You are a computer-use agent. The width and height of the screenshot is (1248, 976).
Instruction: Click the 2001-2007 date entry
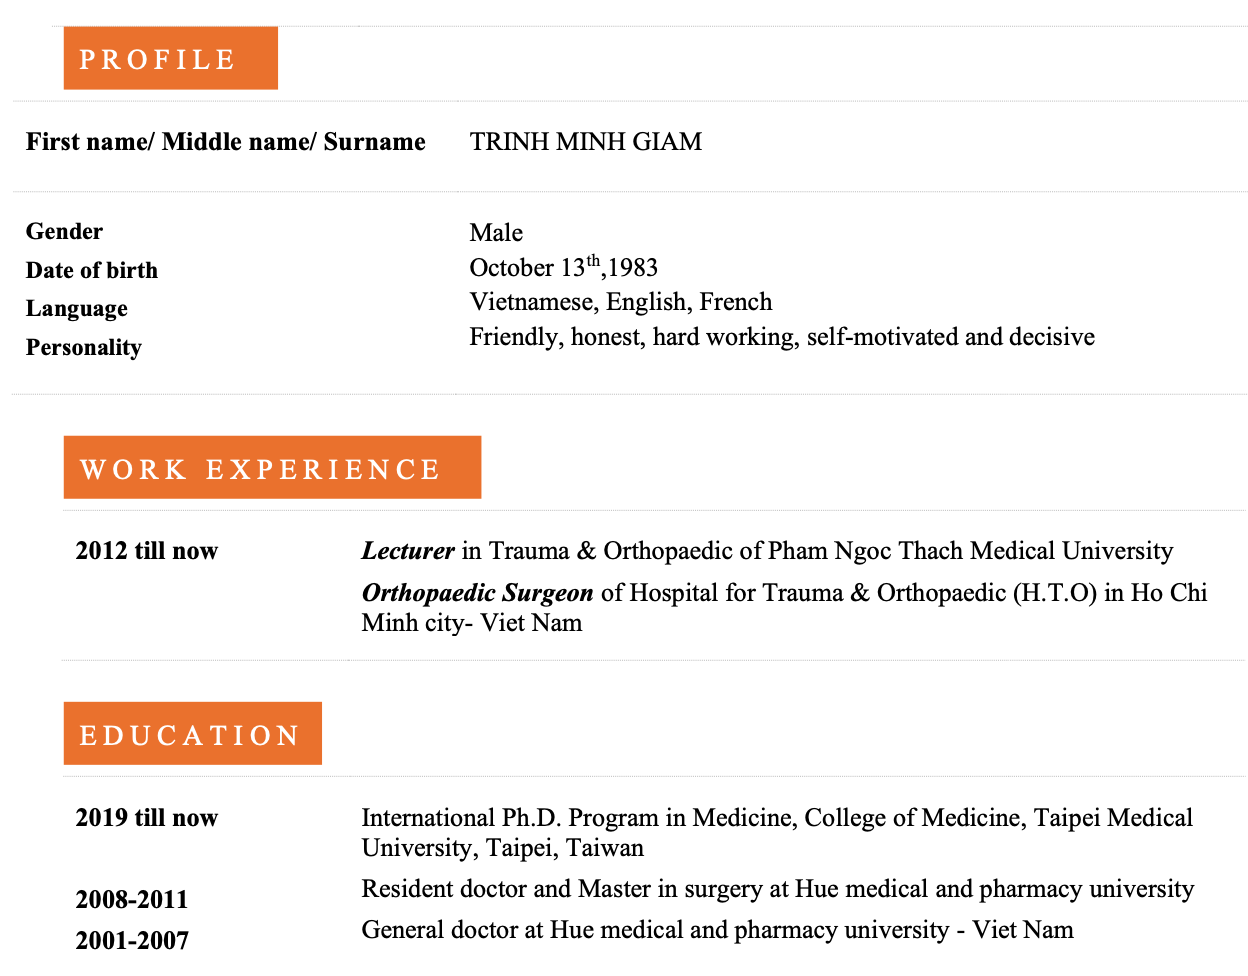(132, 941)
